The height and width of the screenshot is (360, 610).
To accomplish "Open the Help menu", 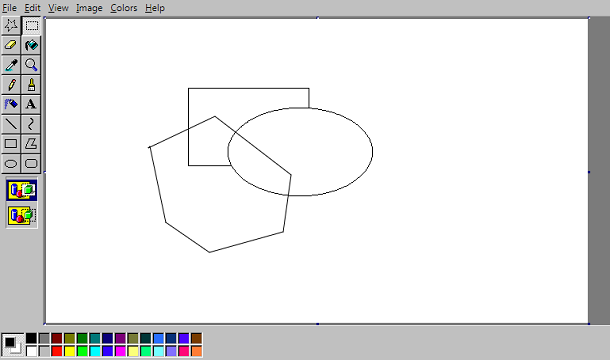I will pos(155,8).
